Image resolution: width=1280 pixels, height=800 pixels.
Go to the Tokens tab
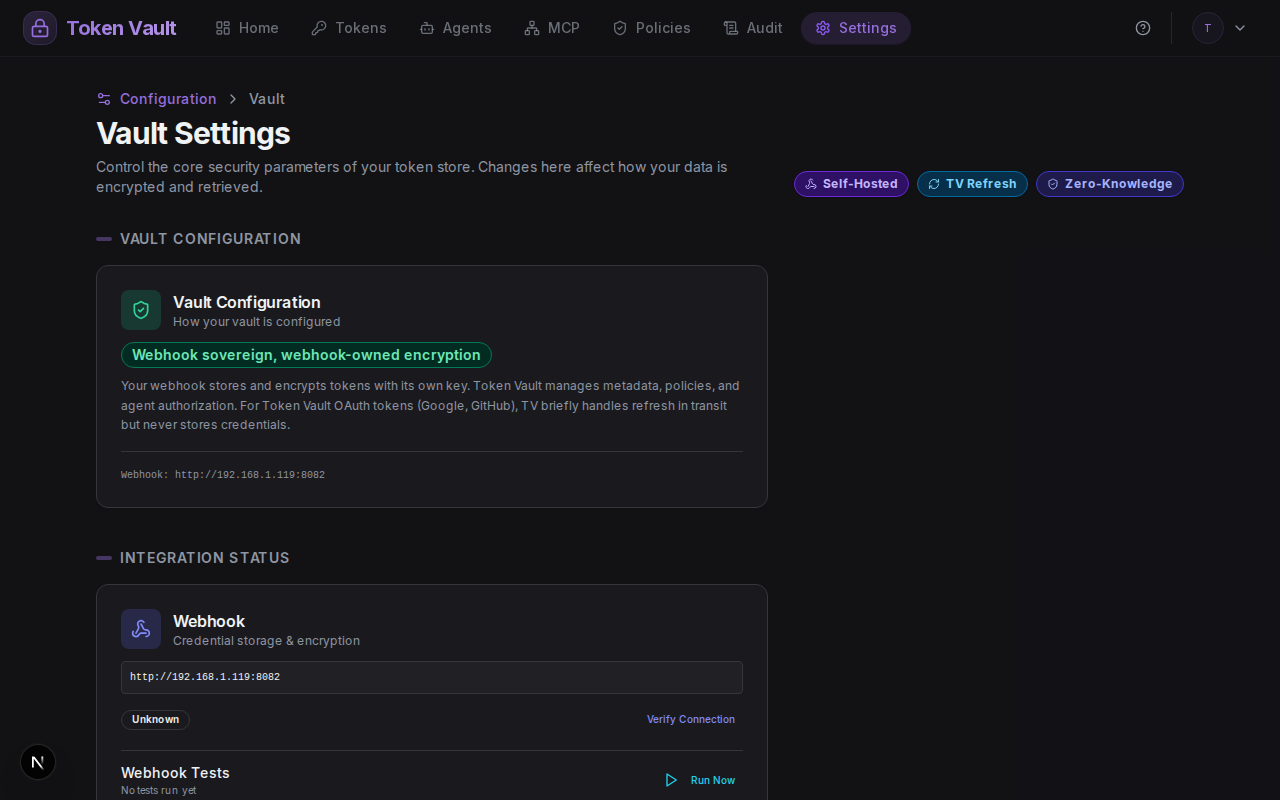tap(349, 28)
